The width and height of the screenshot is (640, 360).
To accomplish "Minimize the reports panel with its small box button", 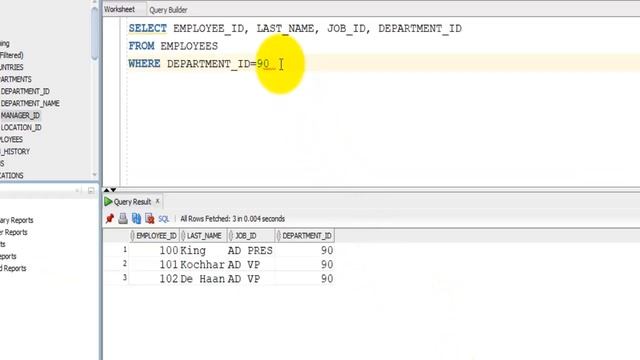I will [91, 191].
